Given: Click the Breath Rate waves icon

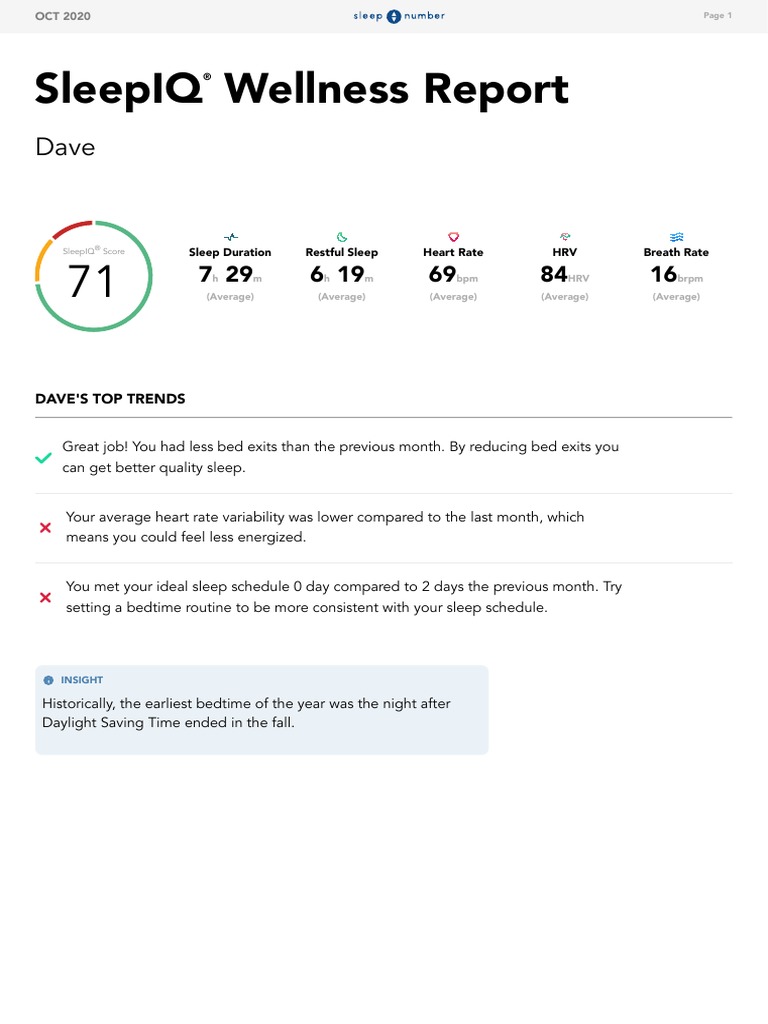Looking at the screenshot, I should pos(676,237).
